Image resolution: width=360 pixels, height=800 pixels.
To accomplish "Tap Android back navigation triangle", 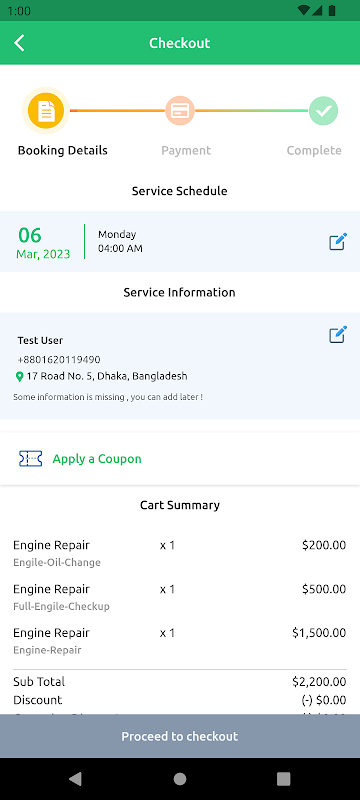I will click(75, 779).
